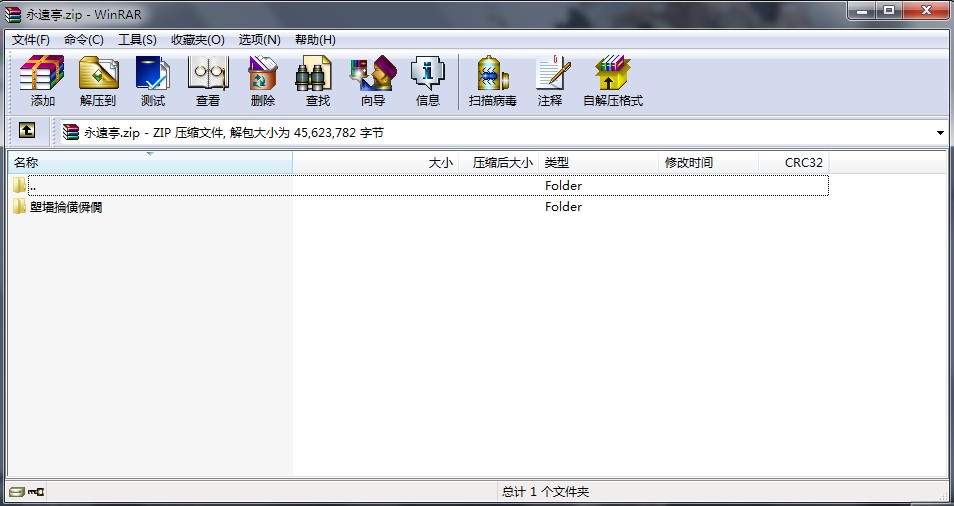Open the 工具(S) menu
The image size is (954, 506).
click(x=137, y=40)
